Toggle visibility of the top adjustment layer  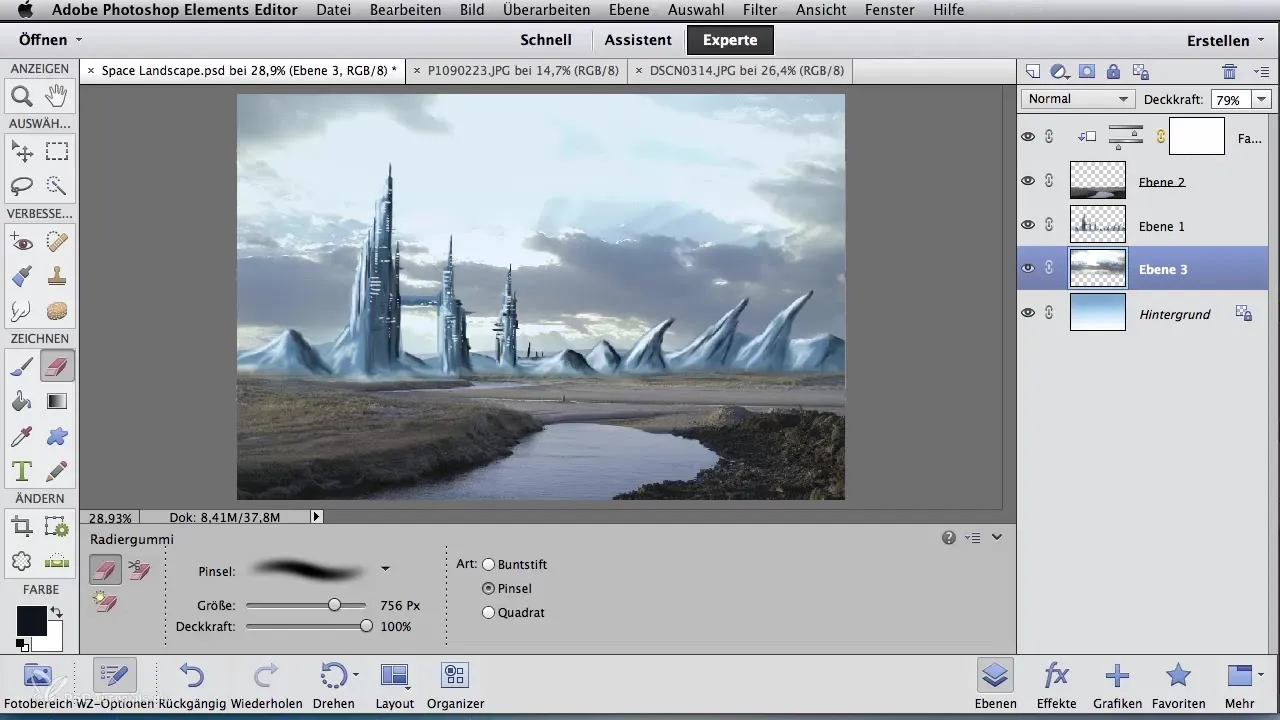(1028, 137)
